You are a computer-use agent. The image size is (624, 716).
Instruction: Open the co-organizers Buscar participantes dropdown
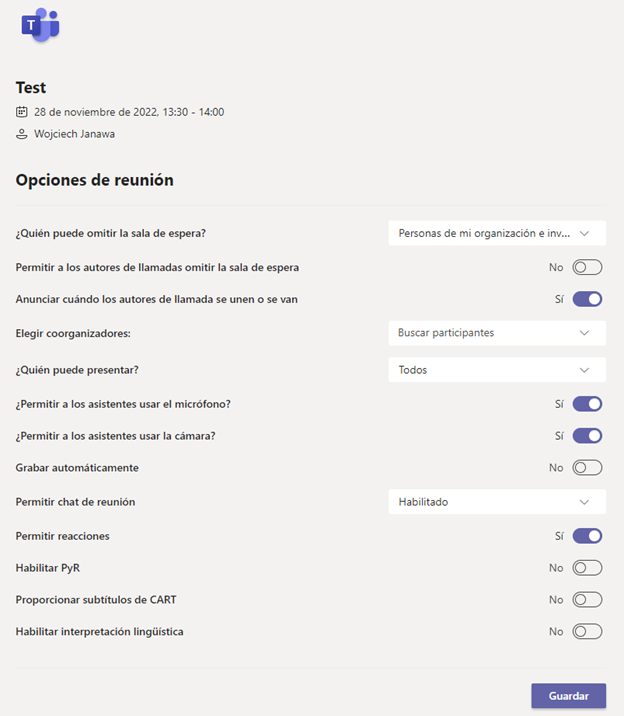coord(496,333)
